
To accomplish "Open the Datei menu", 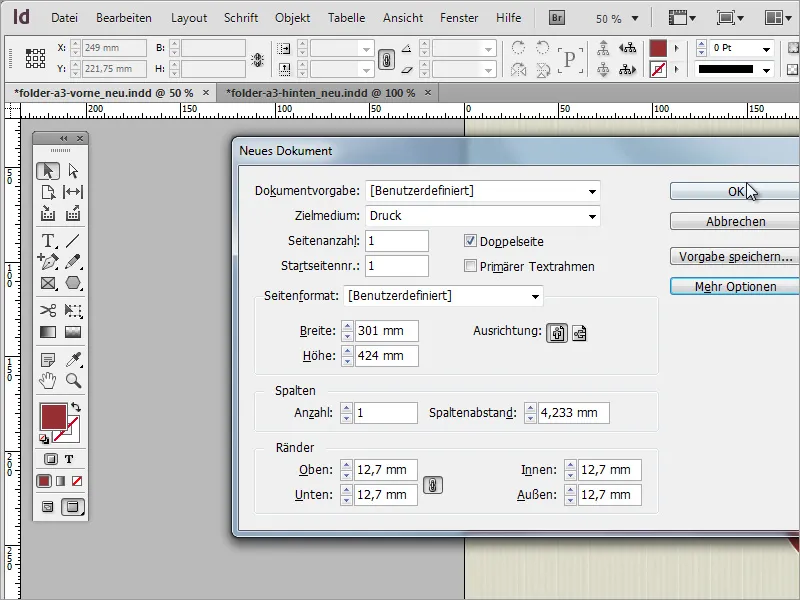I will pos(64,18).
